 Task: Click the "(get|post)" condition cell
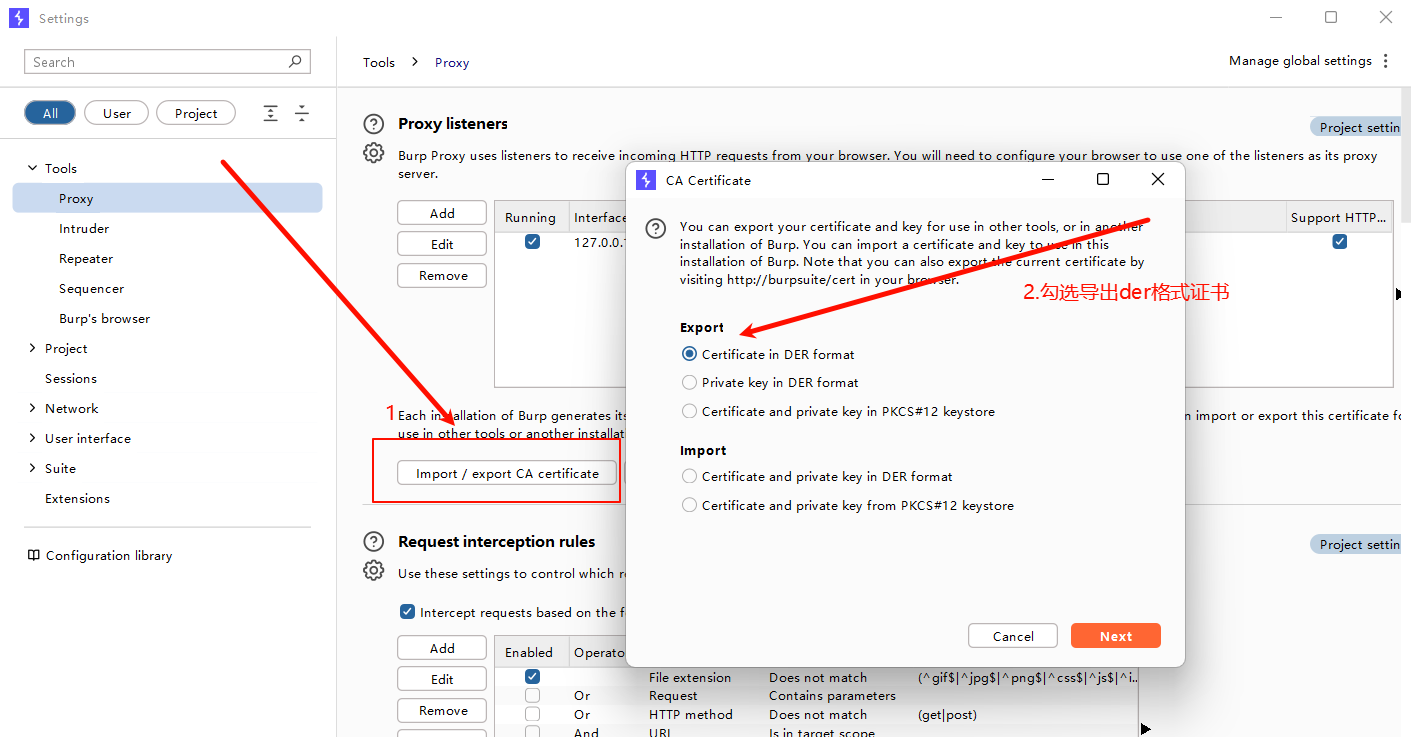[947, 714]
